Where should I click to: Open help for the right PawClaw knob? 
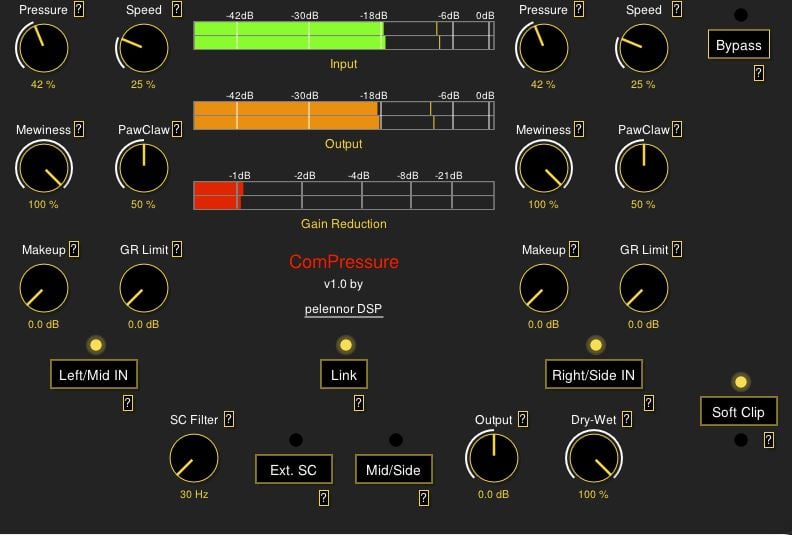[x=677, y=129]
